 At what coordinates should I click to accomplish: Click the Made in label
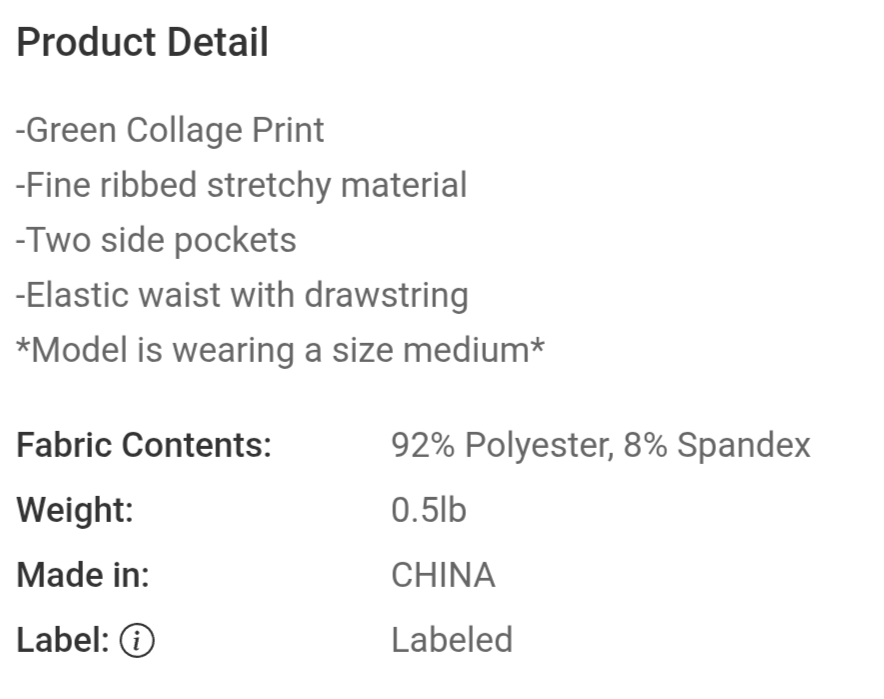point(83,576)
